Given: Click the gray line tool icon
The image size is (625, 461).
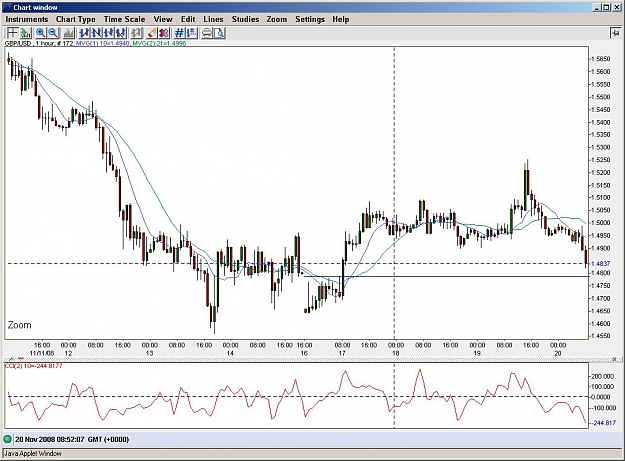Looking at the screenshot, I should (137, 33).
